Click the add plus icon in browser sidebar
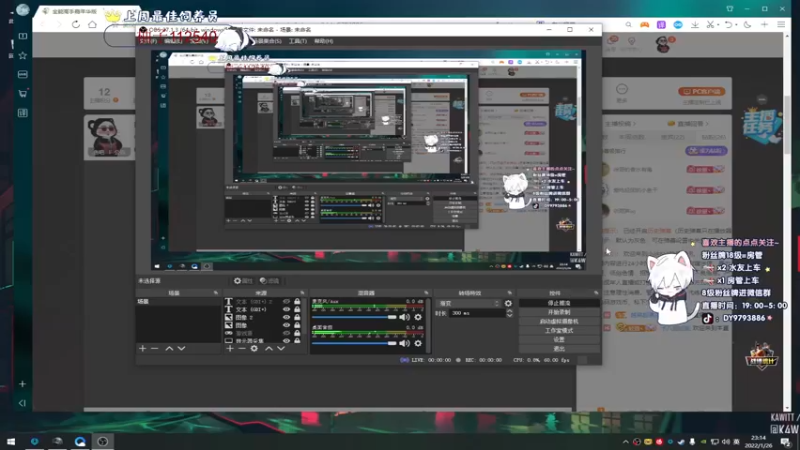Viewport: 800px width, 450px height. point(22,384)
